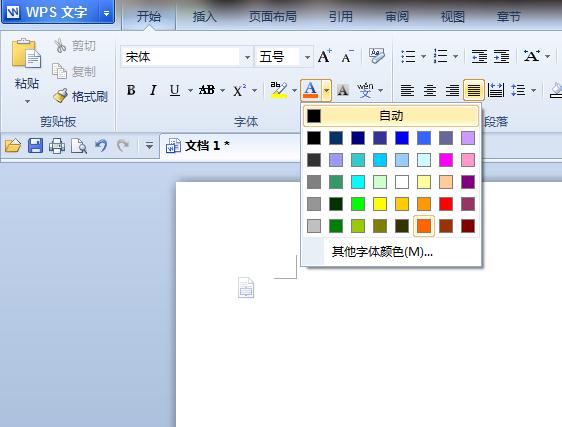
Task: Align text left
Action: point(408,90)
